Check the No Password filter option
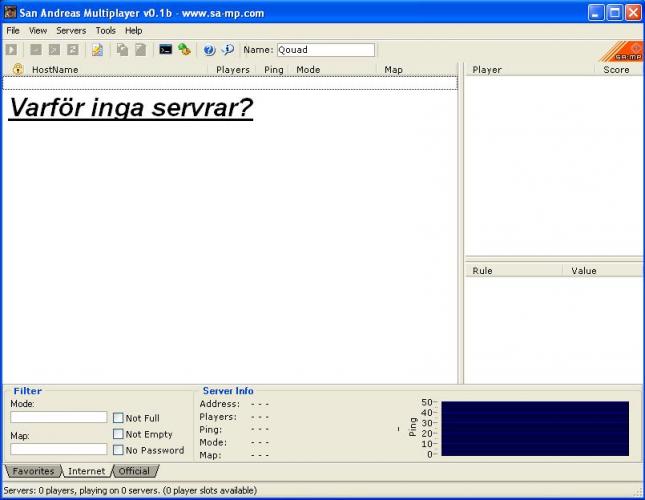The height and width of the screenshot is (500, 645). pyautogui.click(x=118, y=450)
